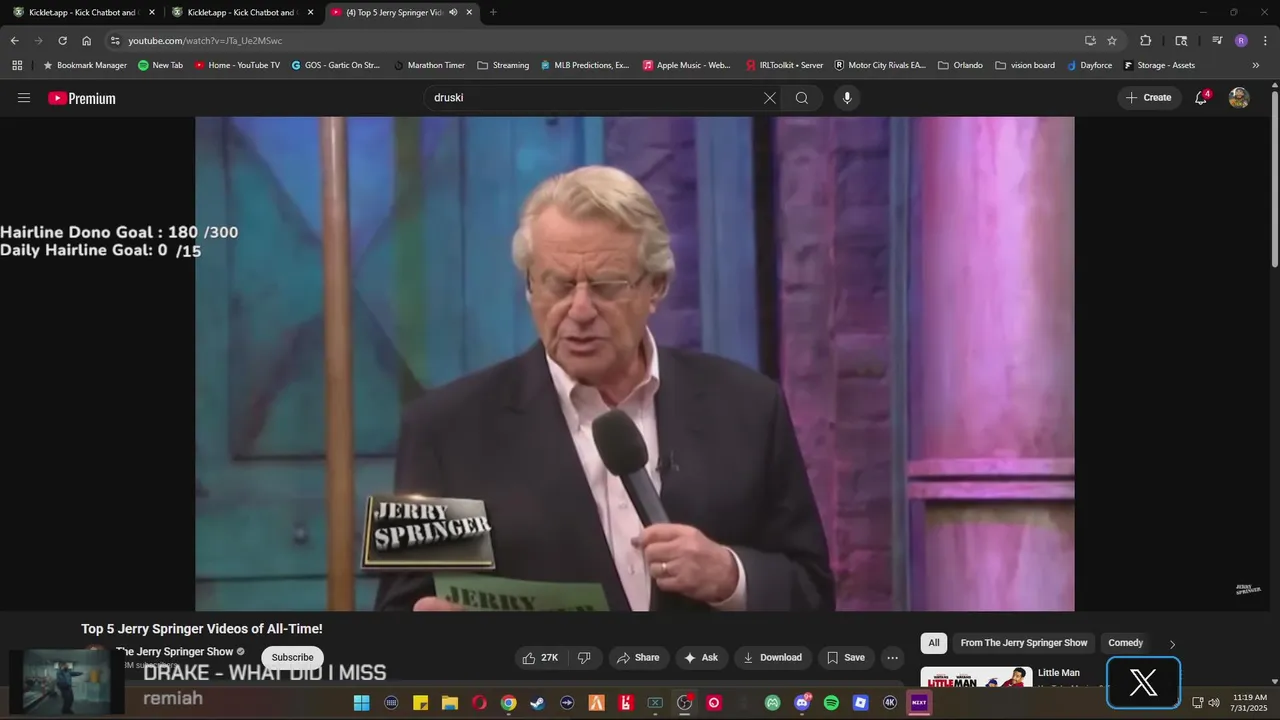View site information icon in address bar
Viewport: 1280px width, 720px height.
(x=115, y=41)
